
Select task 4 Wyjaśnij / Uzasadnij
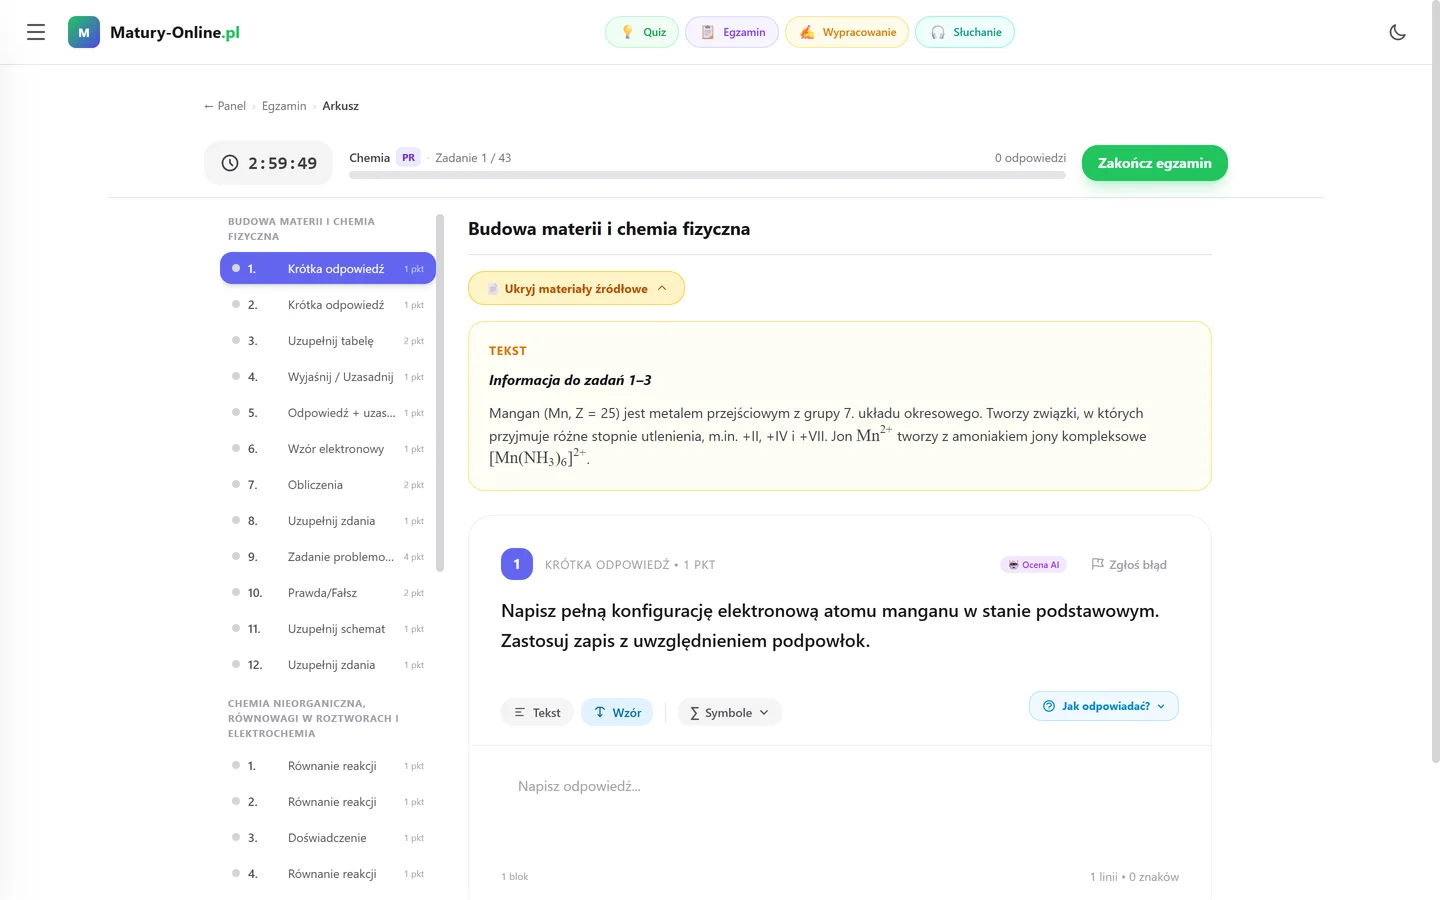pyautogui.click(x=328, y=377)
